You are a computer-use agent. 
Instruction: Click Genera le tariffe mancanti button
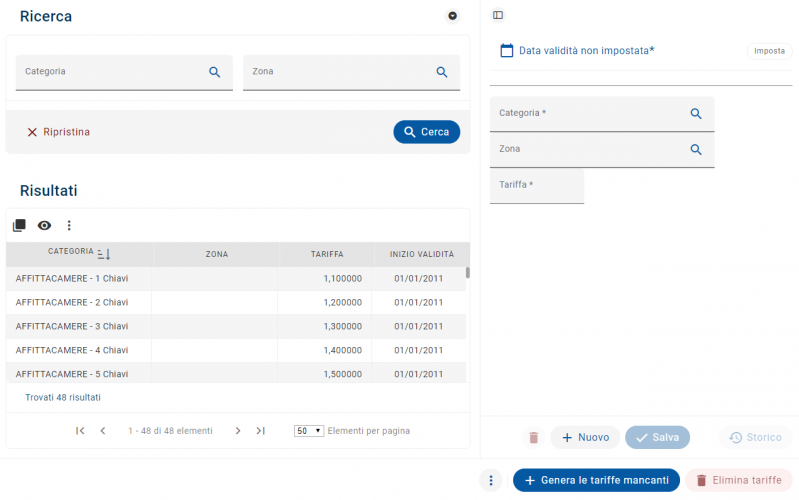point(596,480)
